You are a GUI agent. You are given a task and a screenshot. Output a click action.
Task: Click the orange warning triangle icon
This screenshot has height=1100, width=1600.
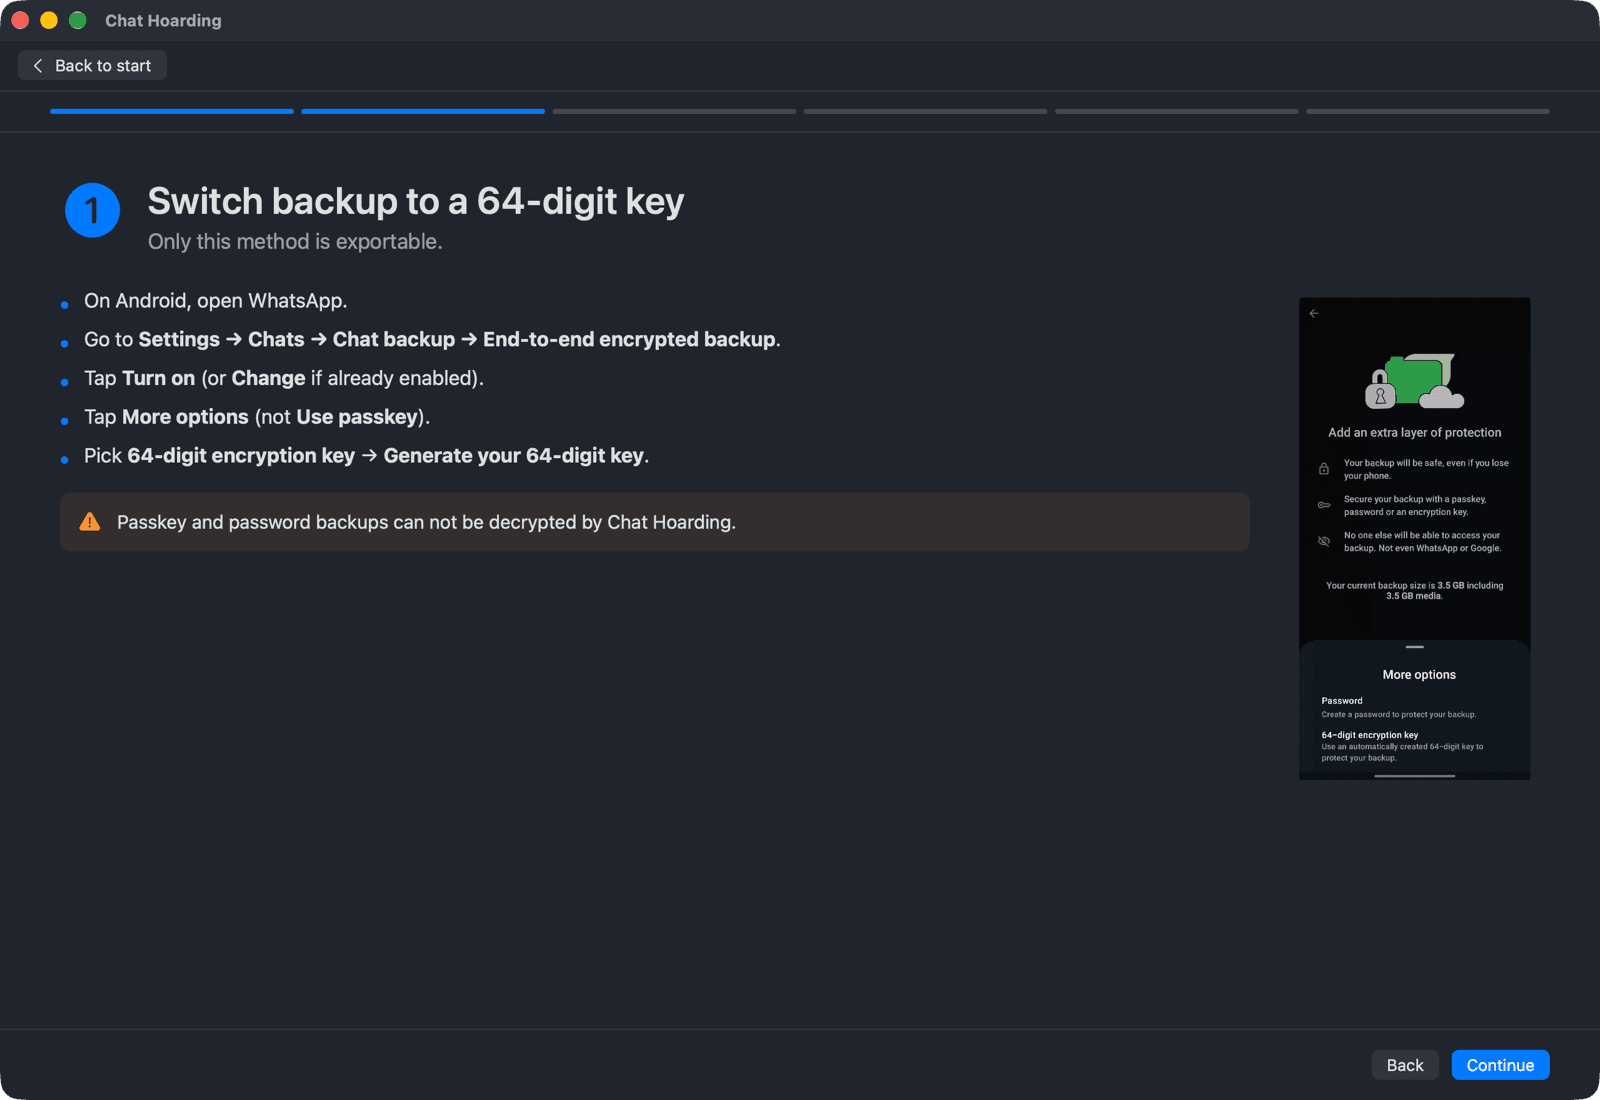tap(90, 522)
